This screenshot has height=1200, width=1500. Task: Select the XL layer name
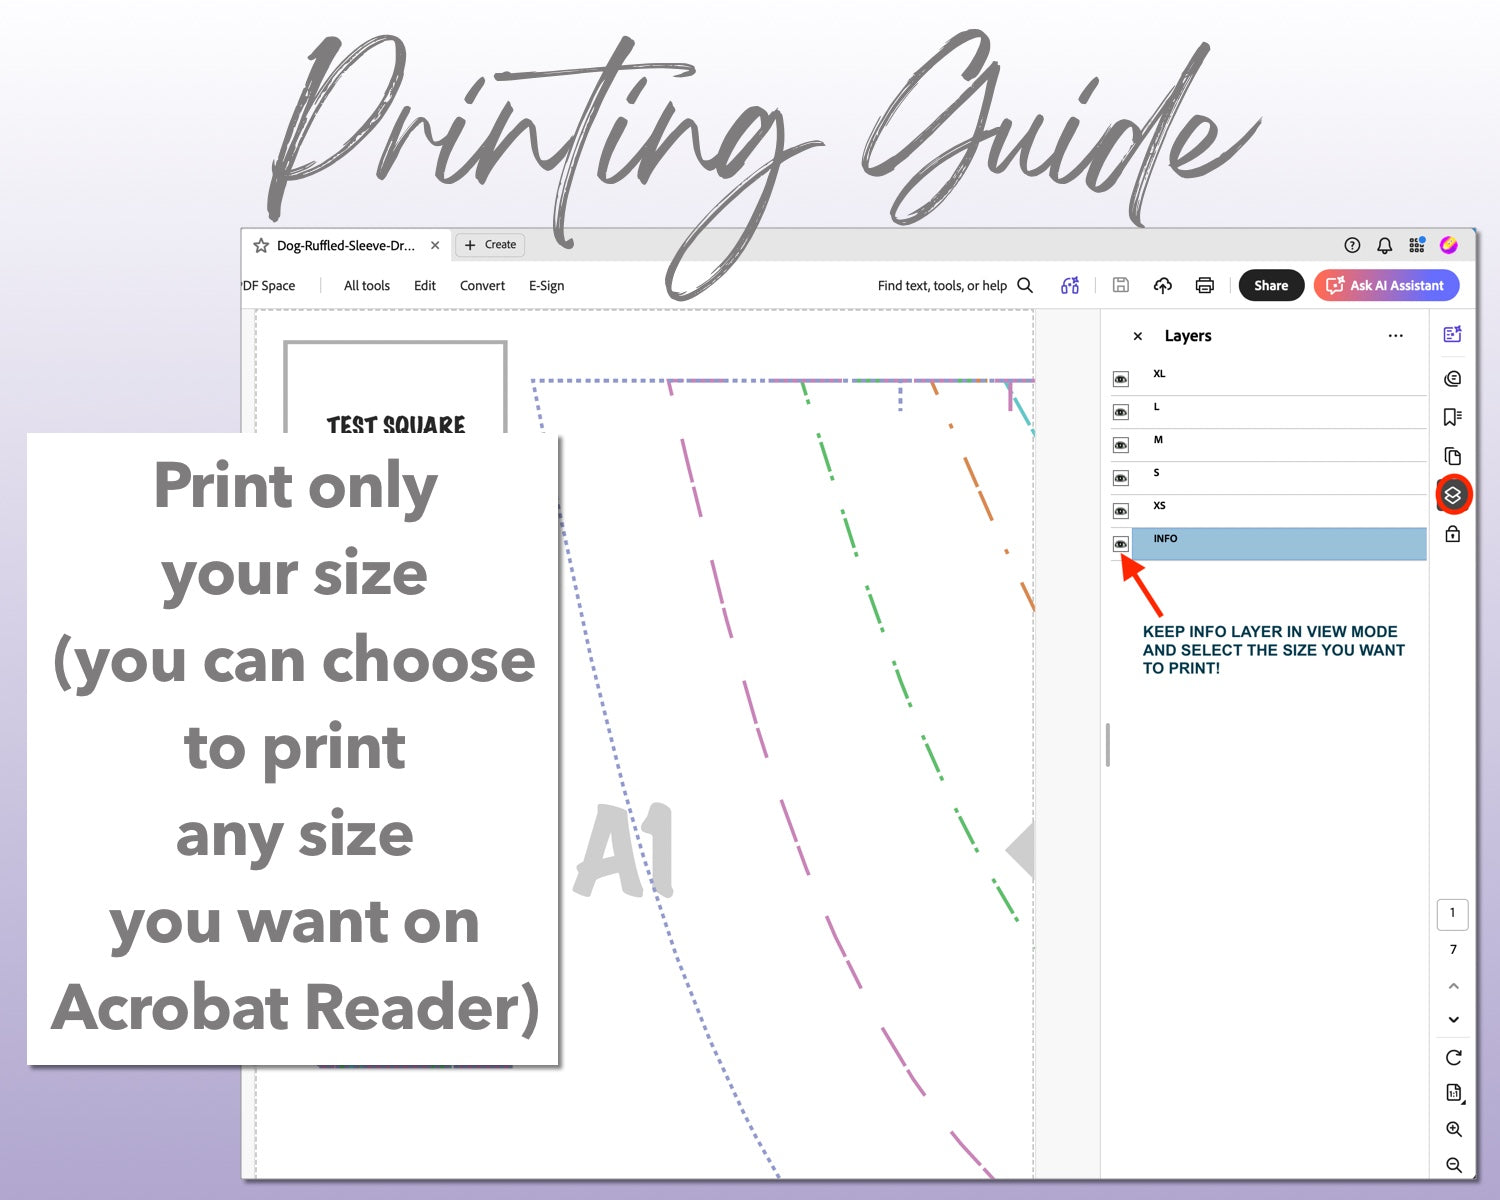[x=1159, y=374]
